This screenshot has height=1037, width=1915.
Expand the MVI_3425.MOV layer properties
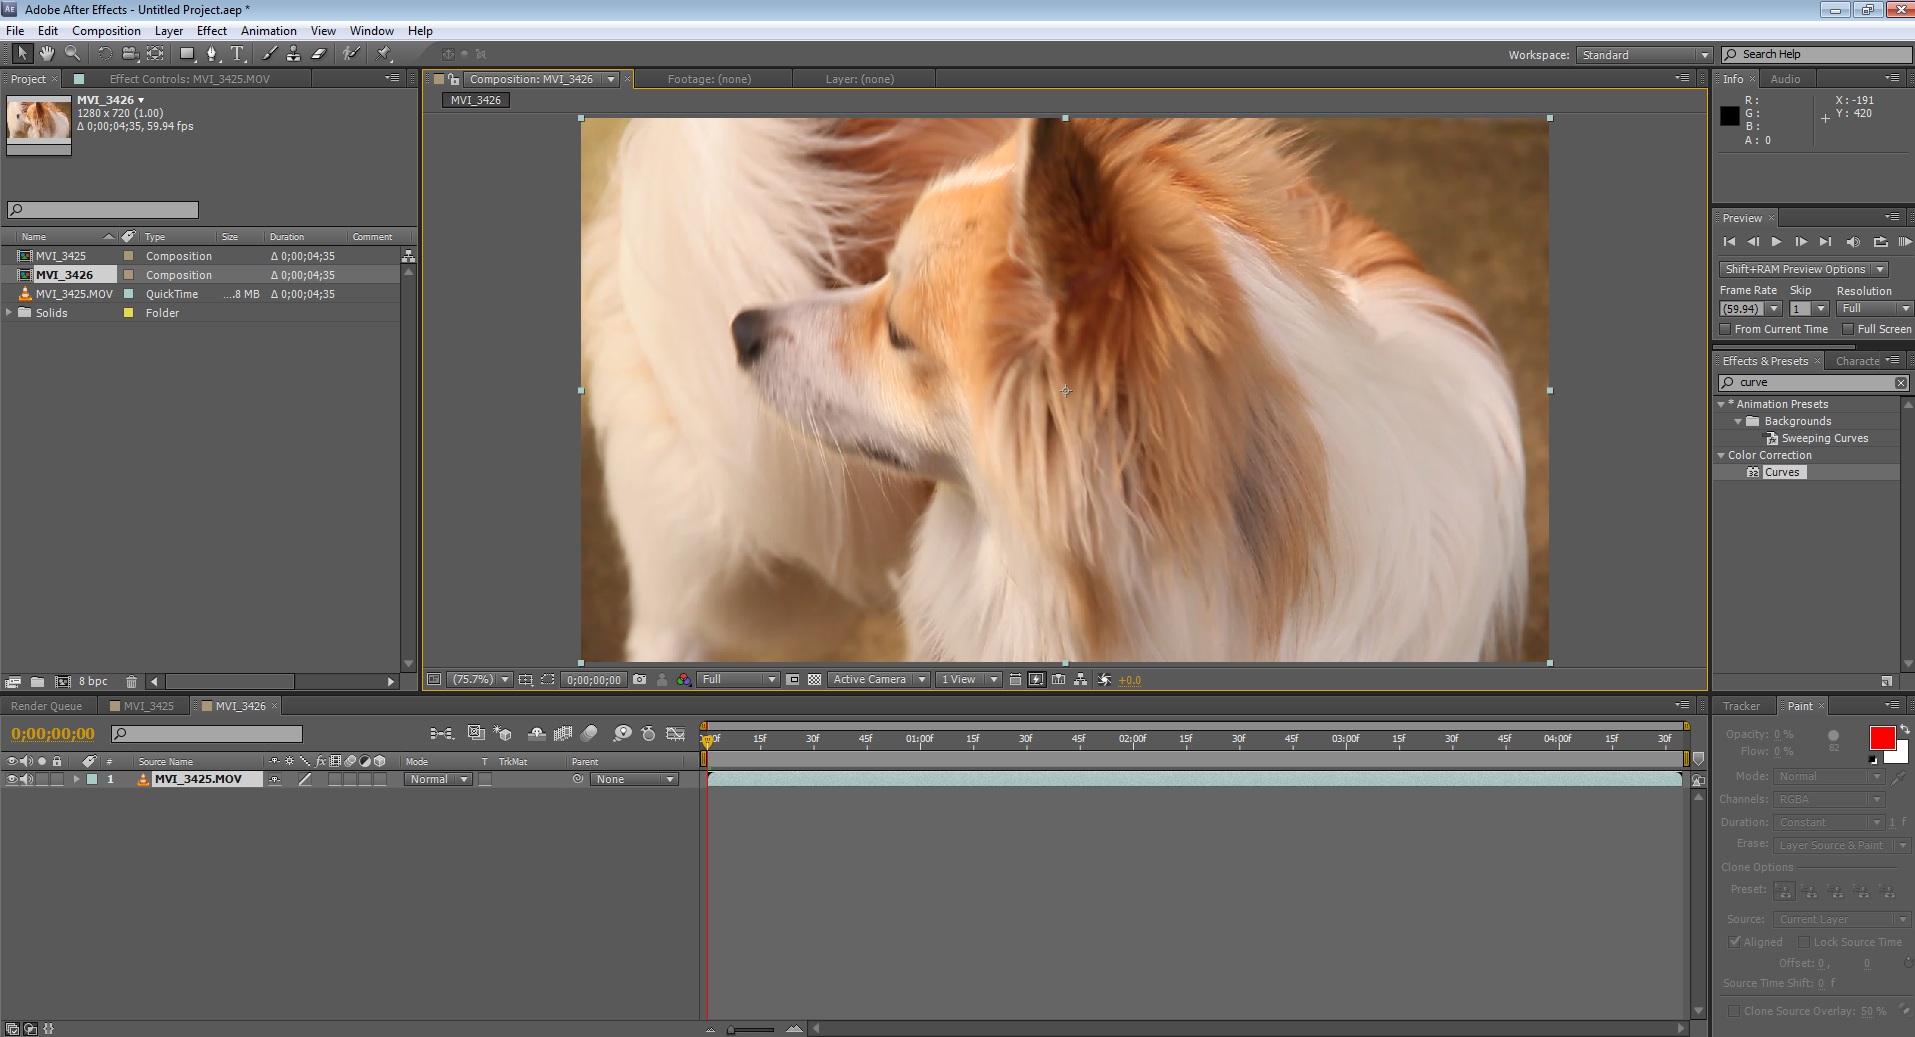[76, 780]
